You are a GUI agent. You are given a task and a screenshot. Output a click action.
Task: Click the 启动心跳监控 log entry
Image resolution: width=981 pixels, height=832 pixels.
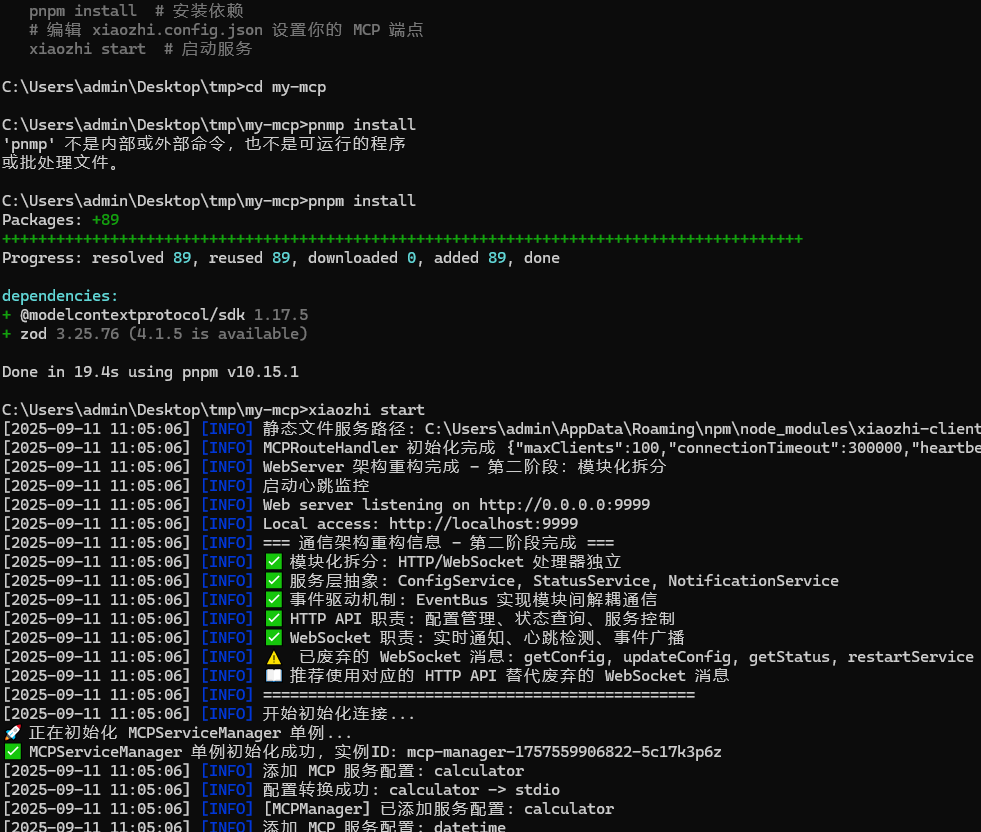tap(186, 486)
